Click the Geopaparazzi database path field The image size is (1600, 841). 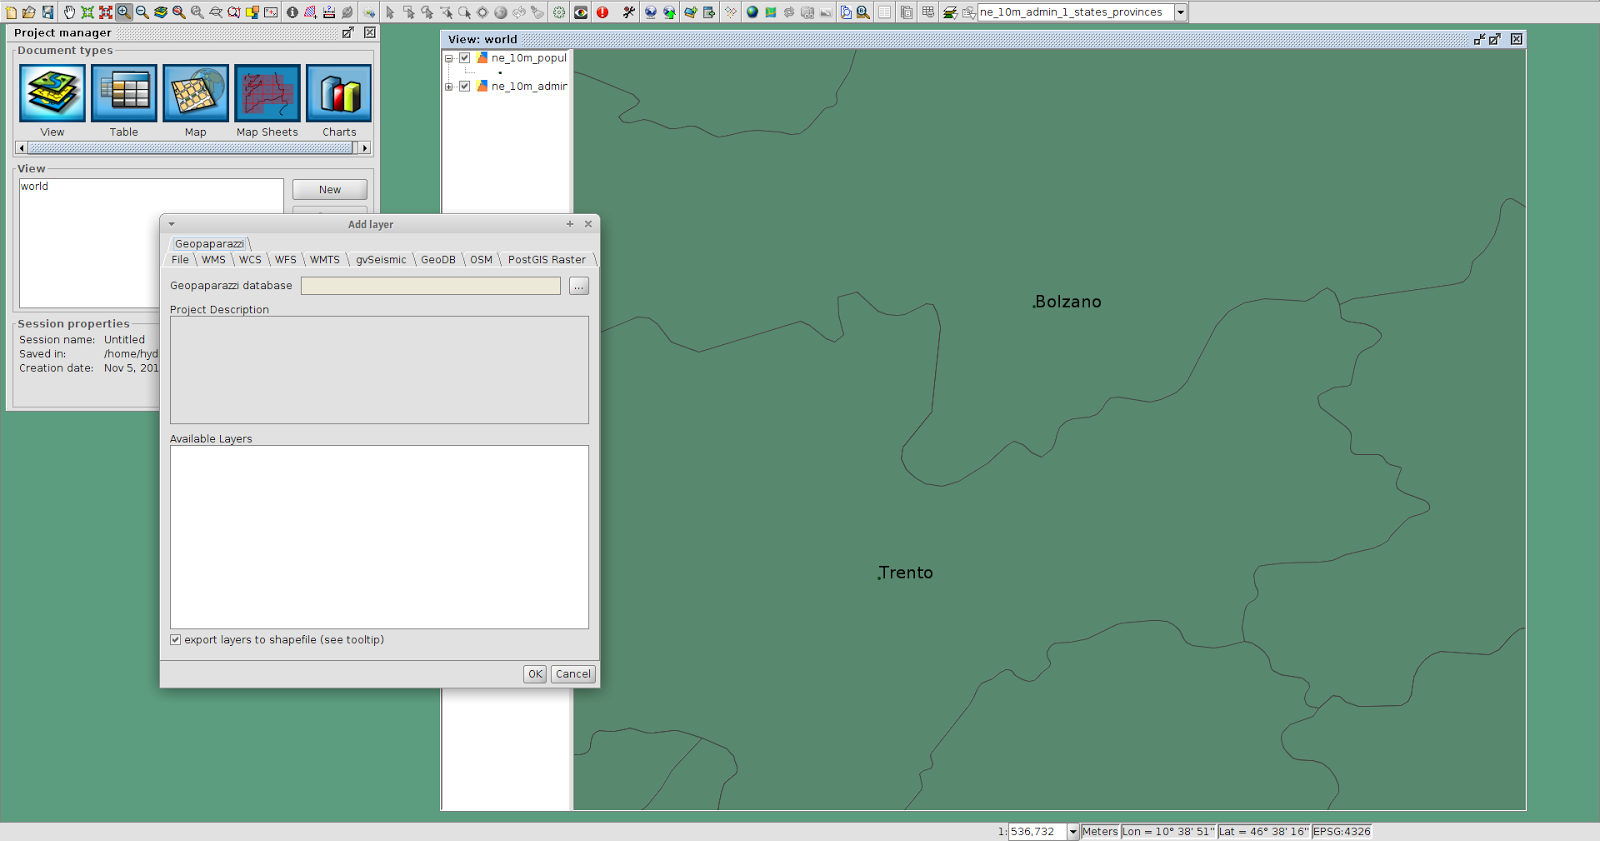431,286
